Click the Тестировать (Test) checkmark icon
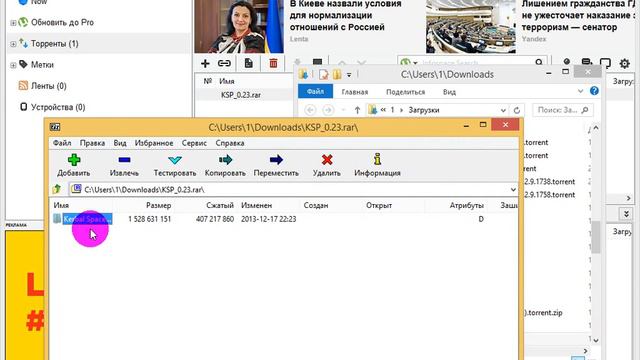 [x=175, y=160]
